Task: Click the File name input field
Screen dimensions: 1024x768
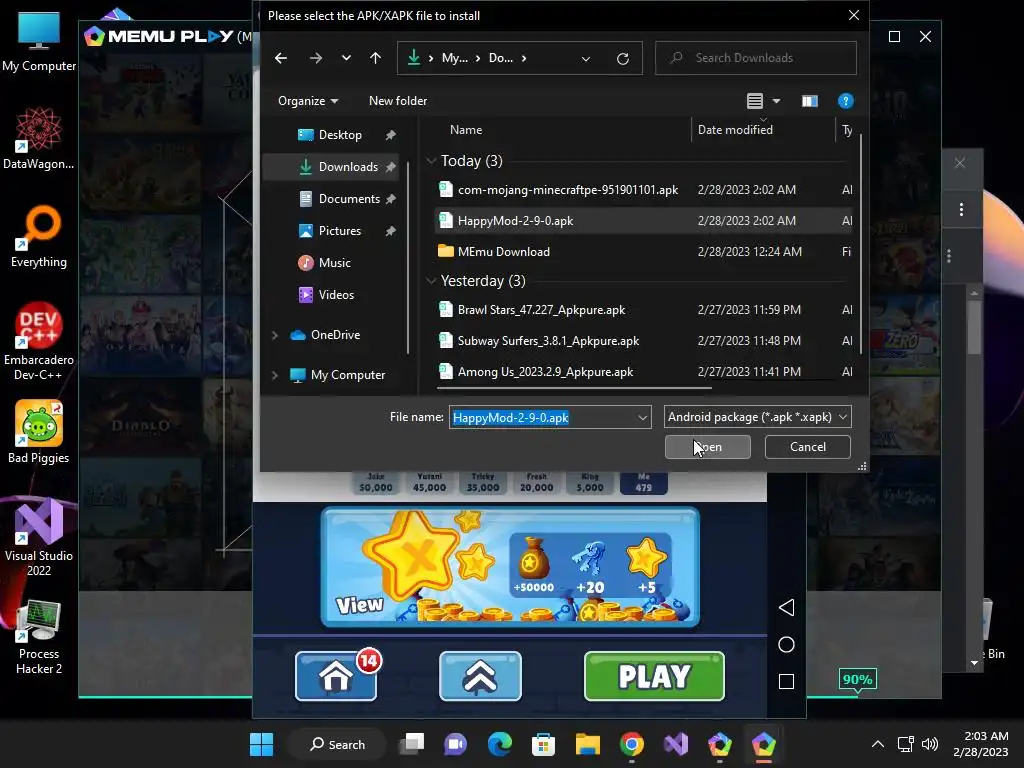Action: [542, 417]
